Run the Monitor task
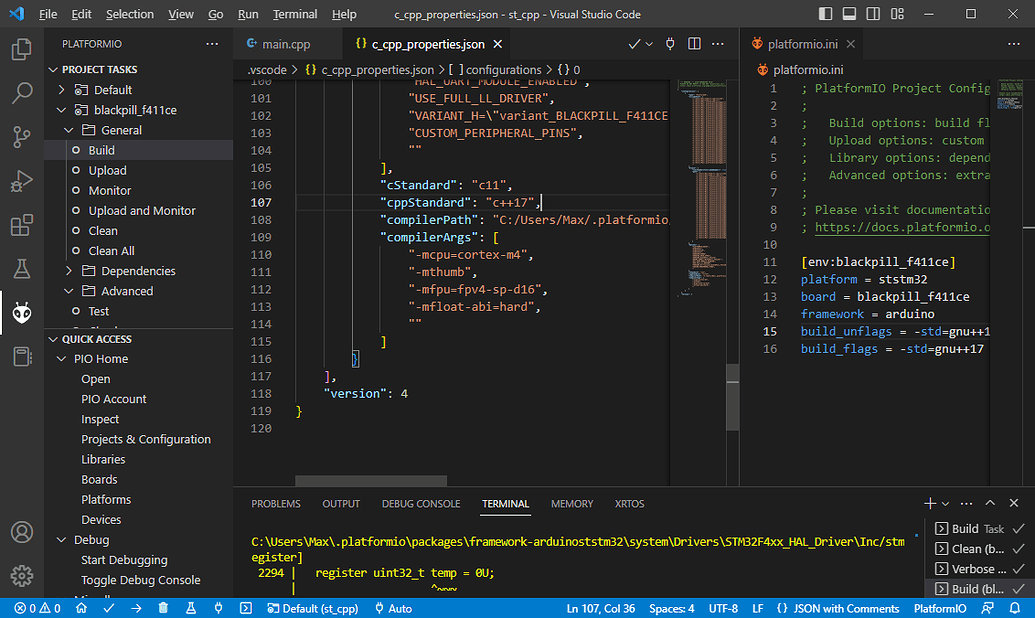 coord(139,190)
